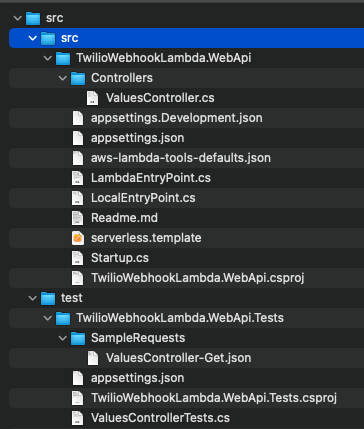Click the selected src folder icon
The image size is (364, 429).
(x=48, y=38)
